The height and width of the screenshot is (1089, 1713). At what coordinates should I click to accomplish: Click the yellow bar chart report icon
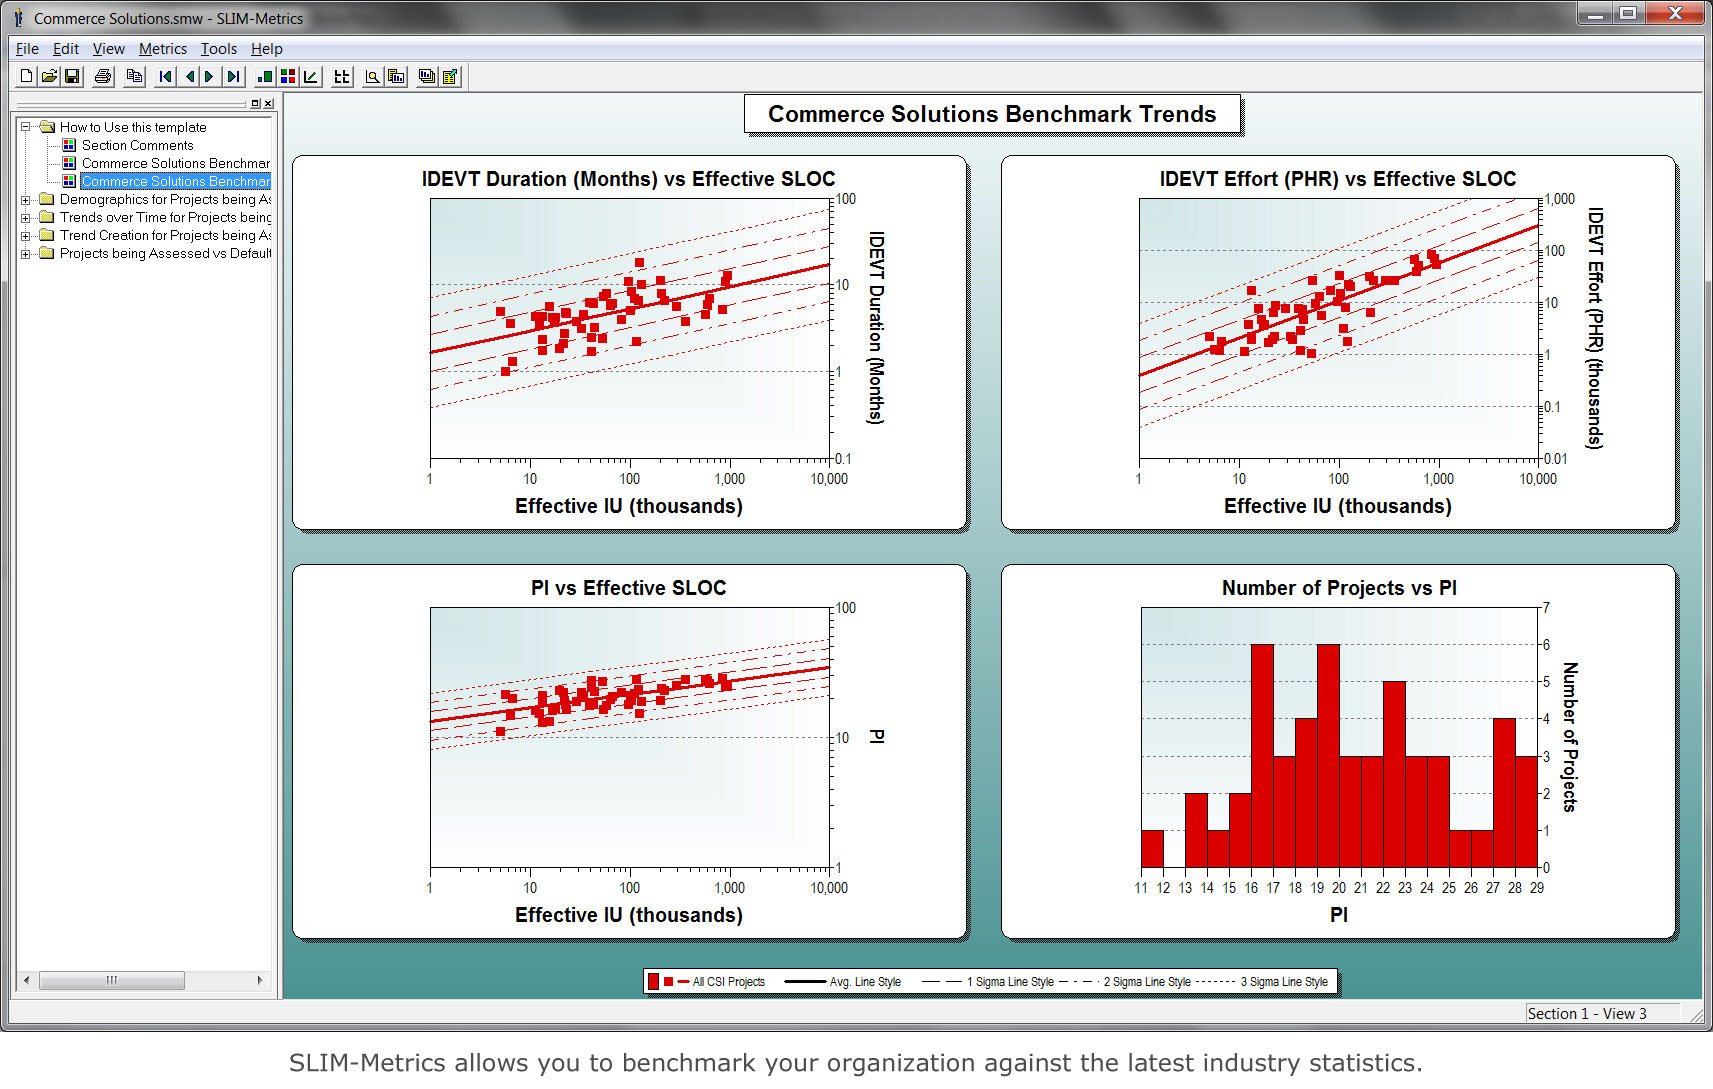coord(396,76)
